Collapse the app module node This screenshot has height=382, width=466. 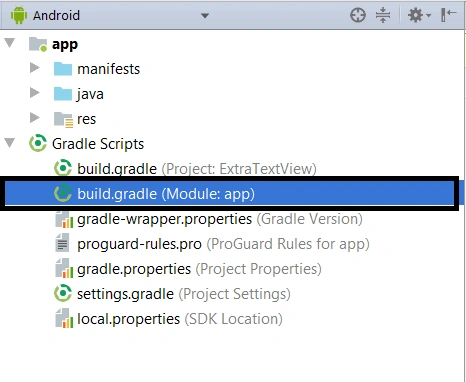tap(10, 43)
